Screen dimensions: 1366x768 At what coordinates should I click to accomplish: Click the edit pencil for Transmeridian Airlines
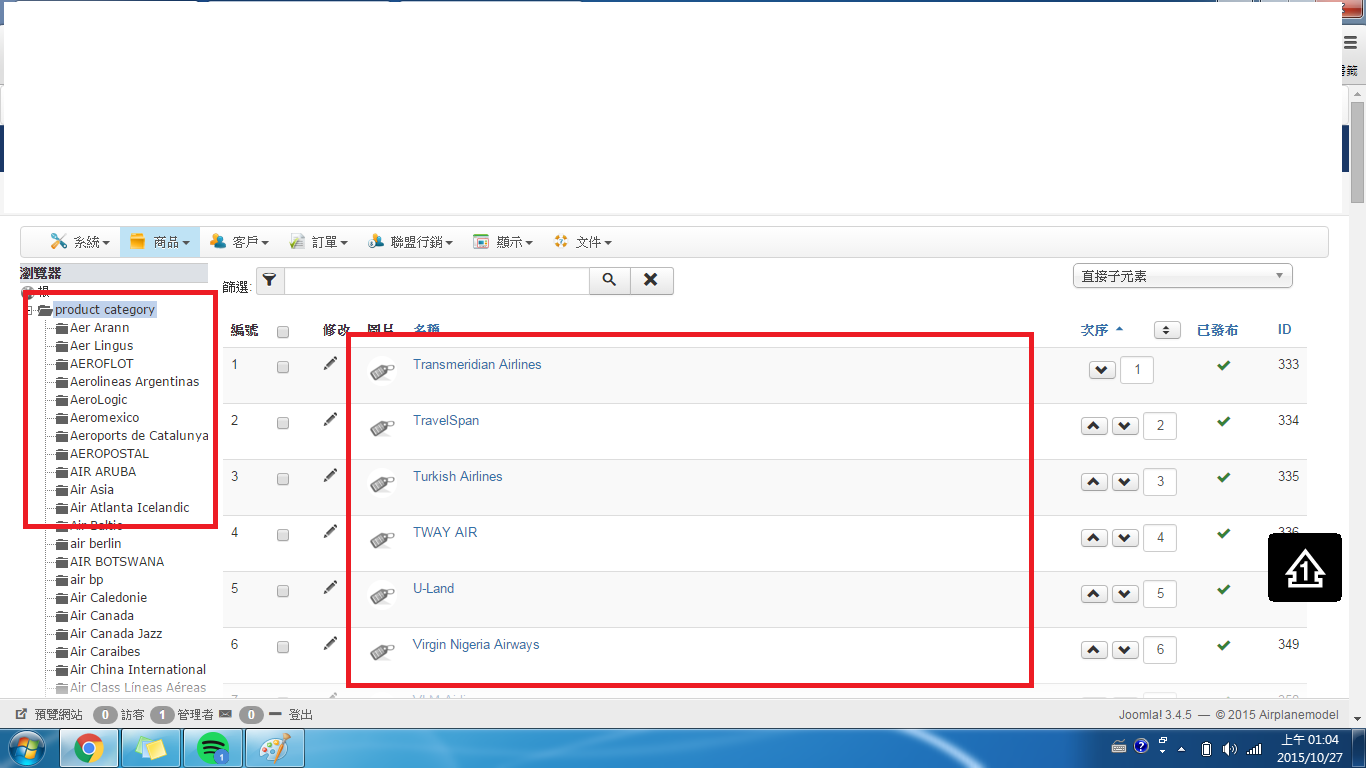(x=330, y=364)
